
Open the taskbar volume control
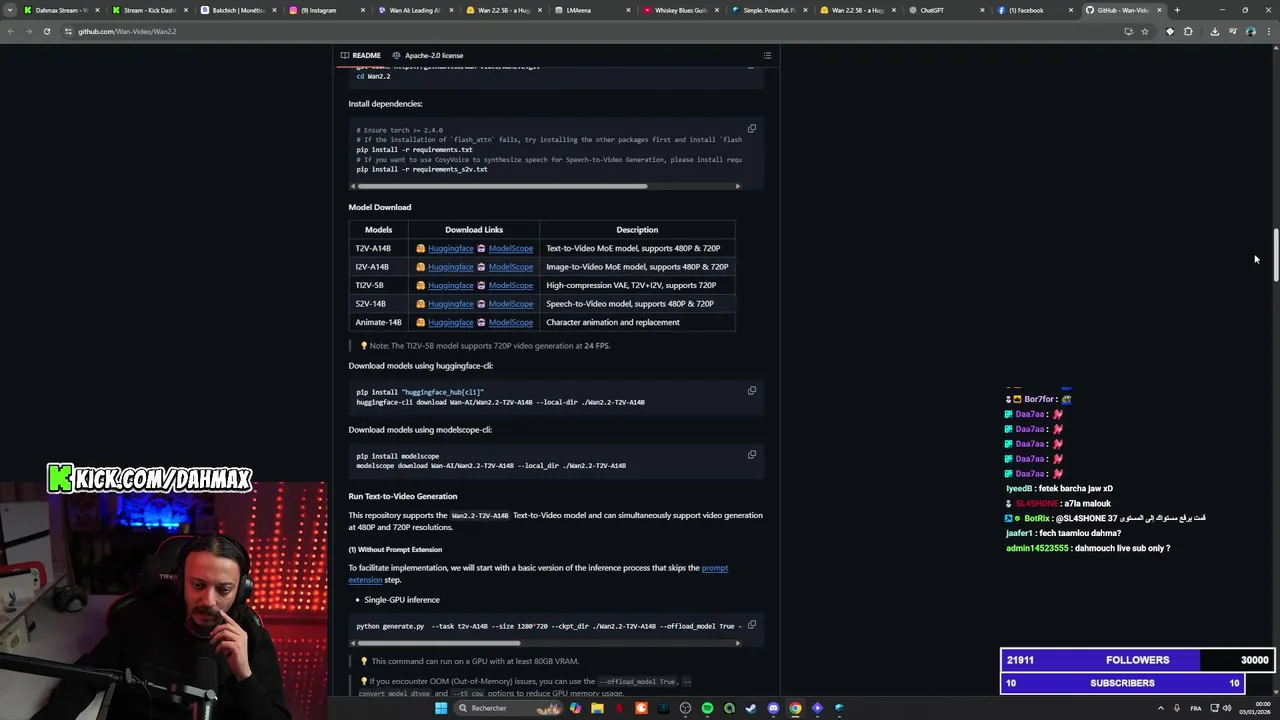tap(1228, 708)
